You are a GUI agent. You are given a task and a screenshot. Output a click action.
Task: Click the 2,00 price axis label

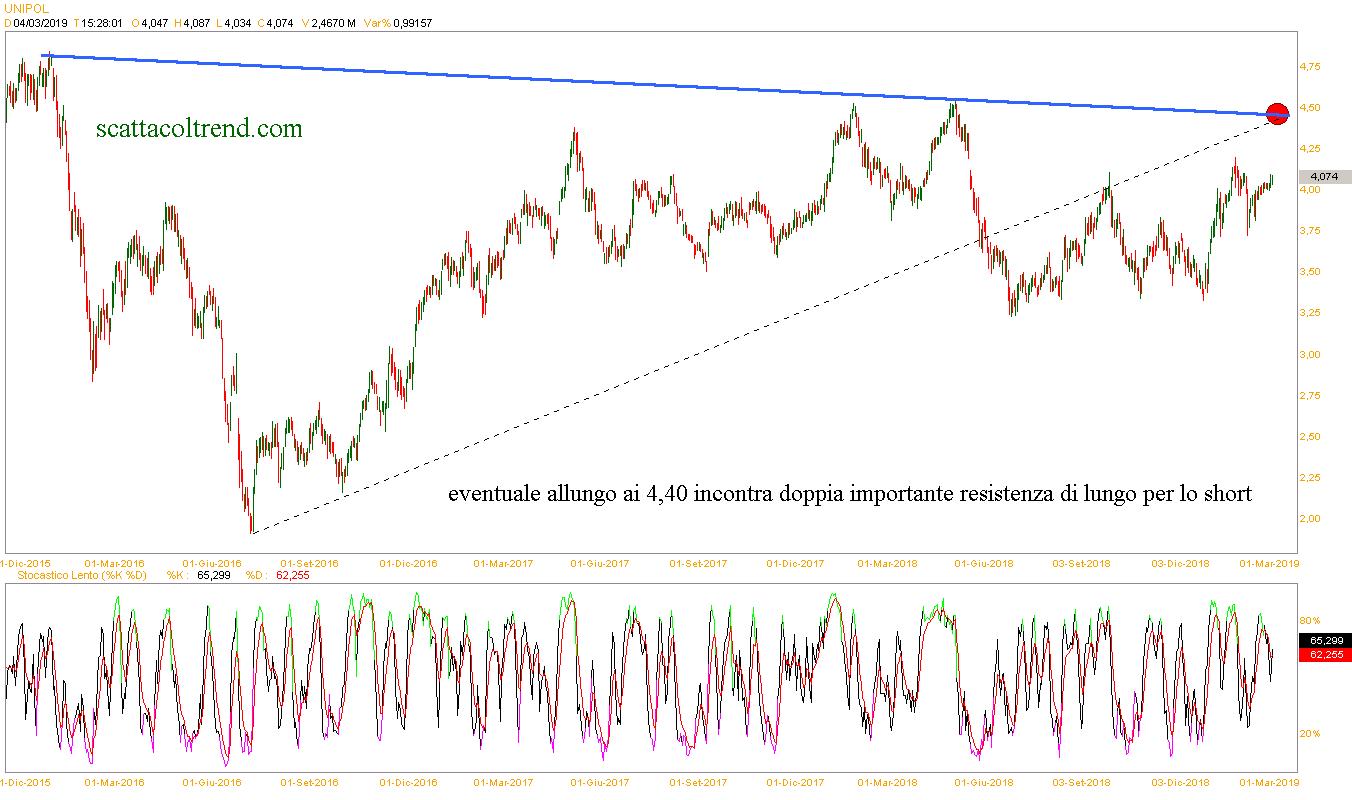click(1310, 519)
